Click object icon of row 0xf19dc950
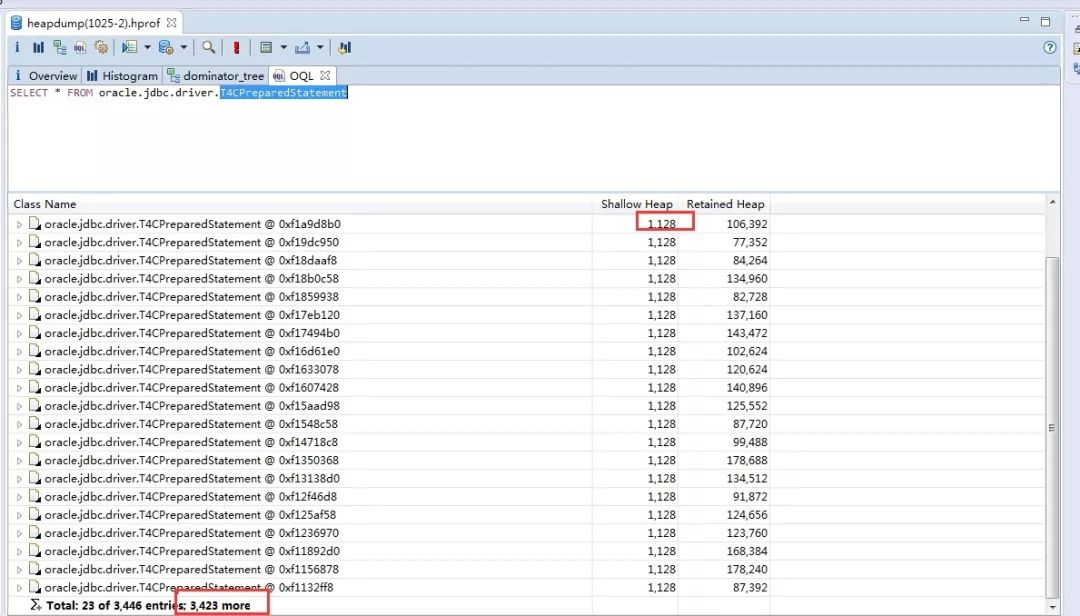1080x616 pixels. point(35,242)
